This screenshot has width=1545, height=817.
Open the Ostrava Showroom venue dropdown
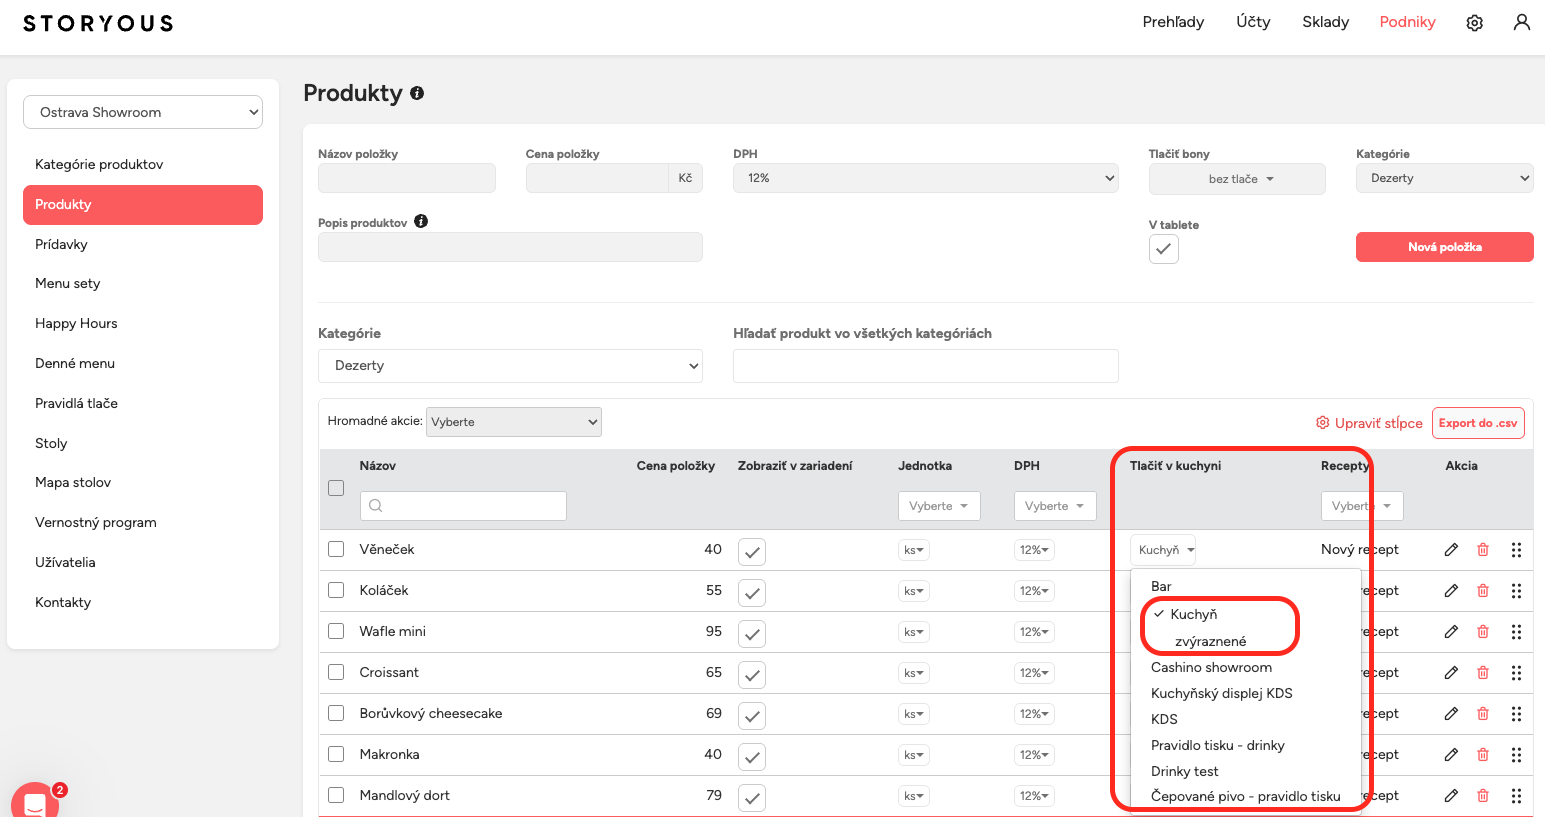click(x=143, y=112)
